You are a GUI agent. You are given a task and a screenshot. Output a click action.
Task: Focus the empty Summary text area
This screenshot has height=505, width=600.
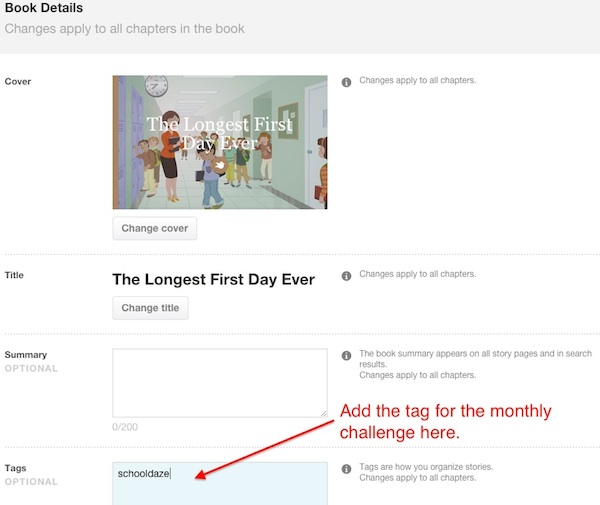219,381
